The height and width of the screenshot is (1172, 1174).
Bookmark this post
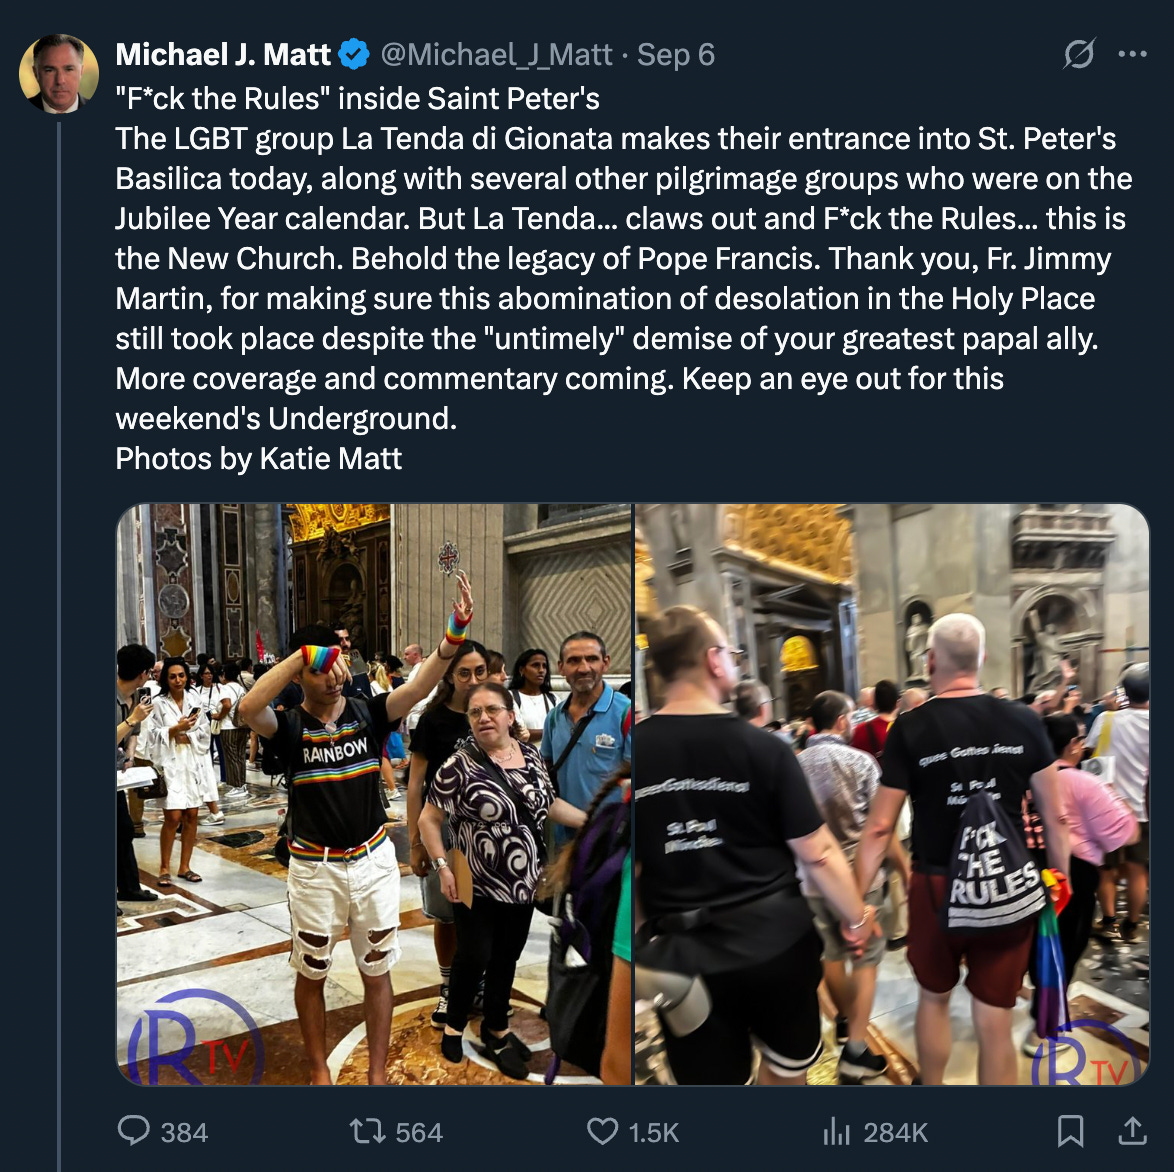[x=1070, y=1131]
